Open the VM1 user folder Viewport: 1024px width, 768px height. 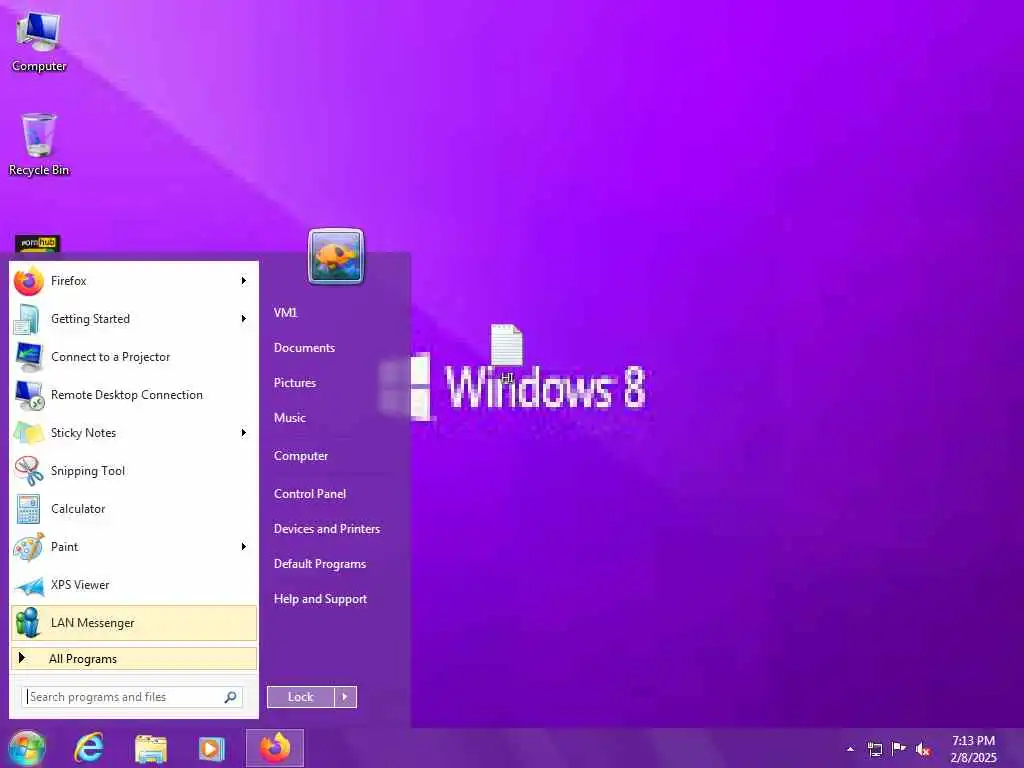coord(285,313)
